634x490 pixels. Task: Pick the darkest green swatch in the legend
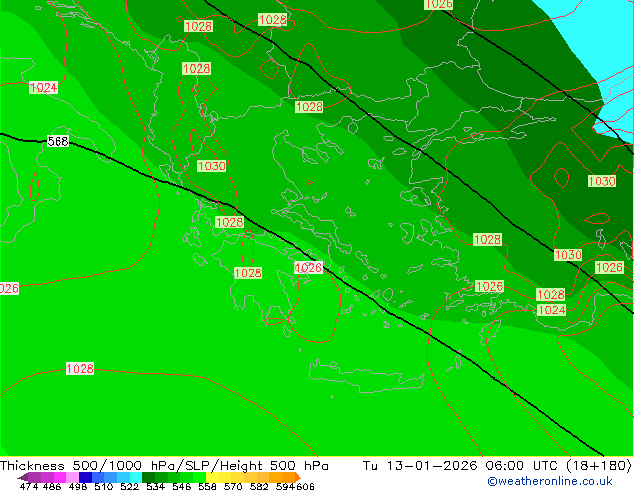coord(148,477)
